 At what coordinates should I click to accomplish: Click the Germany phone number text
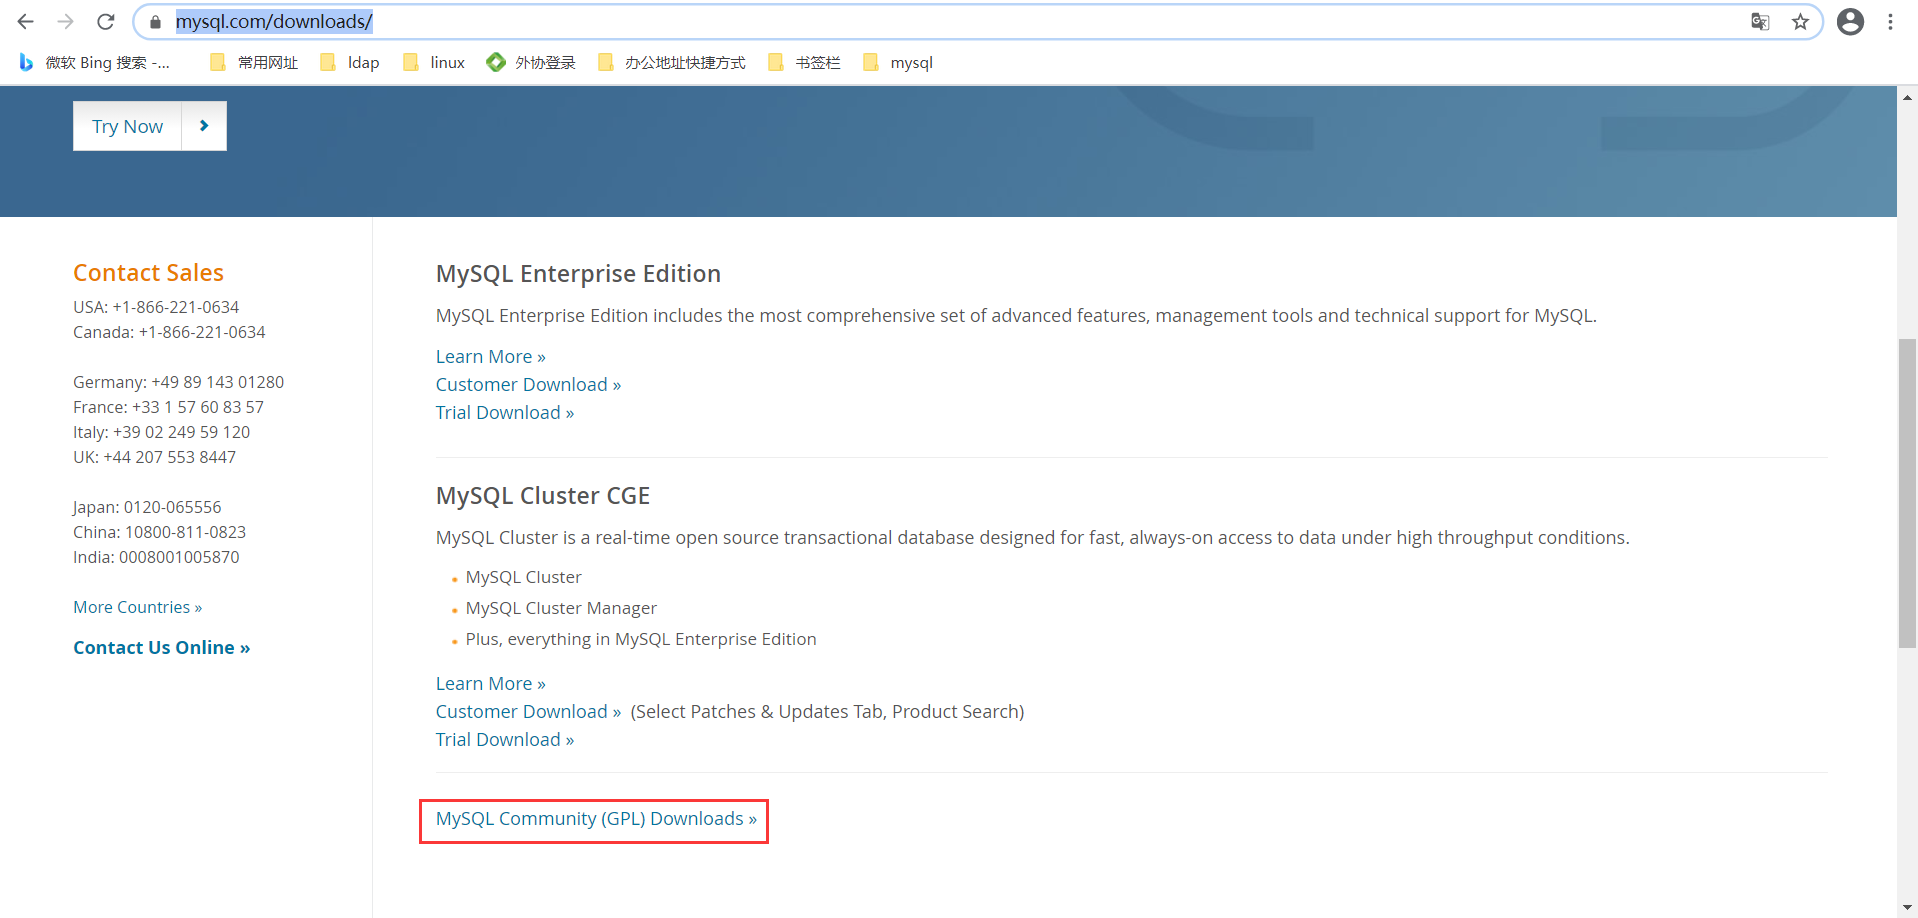(x=178, y=382)
